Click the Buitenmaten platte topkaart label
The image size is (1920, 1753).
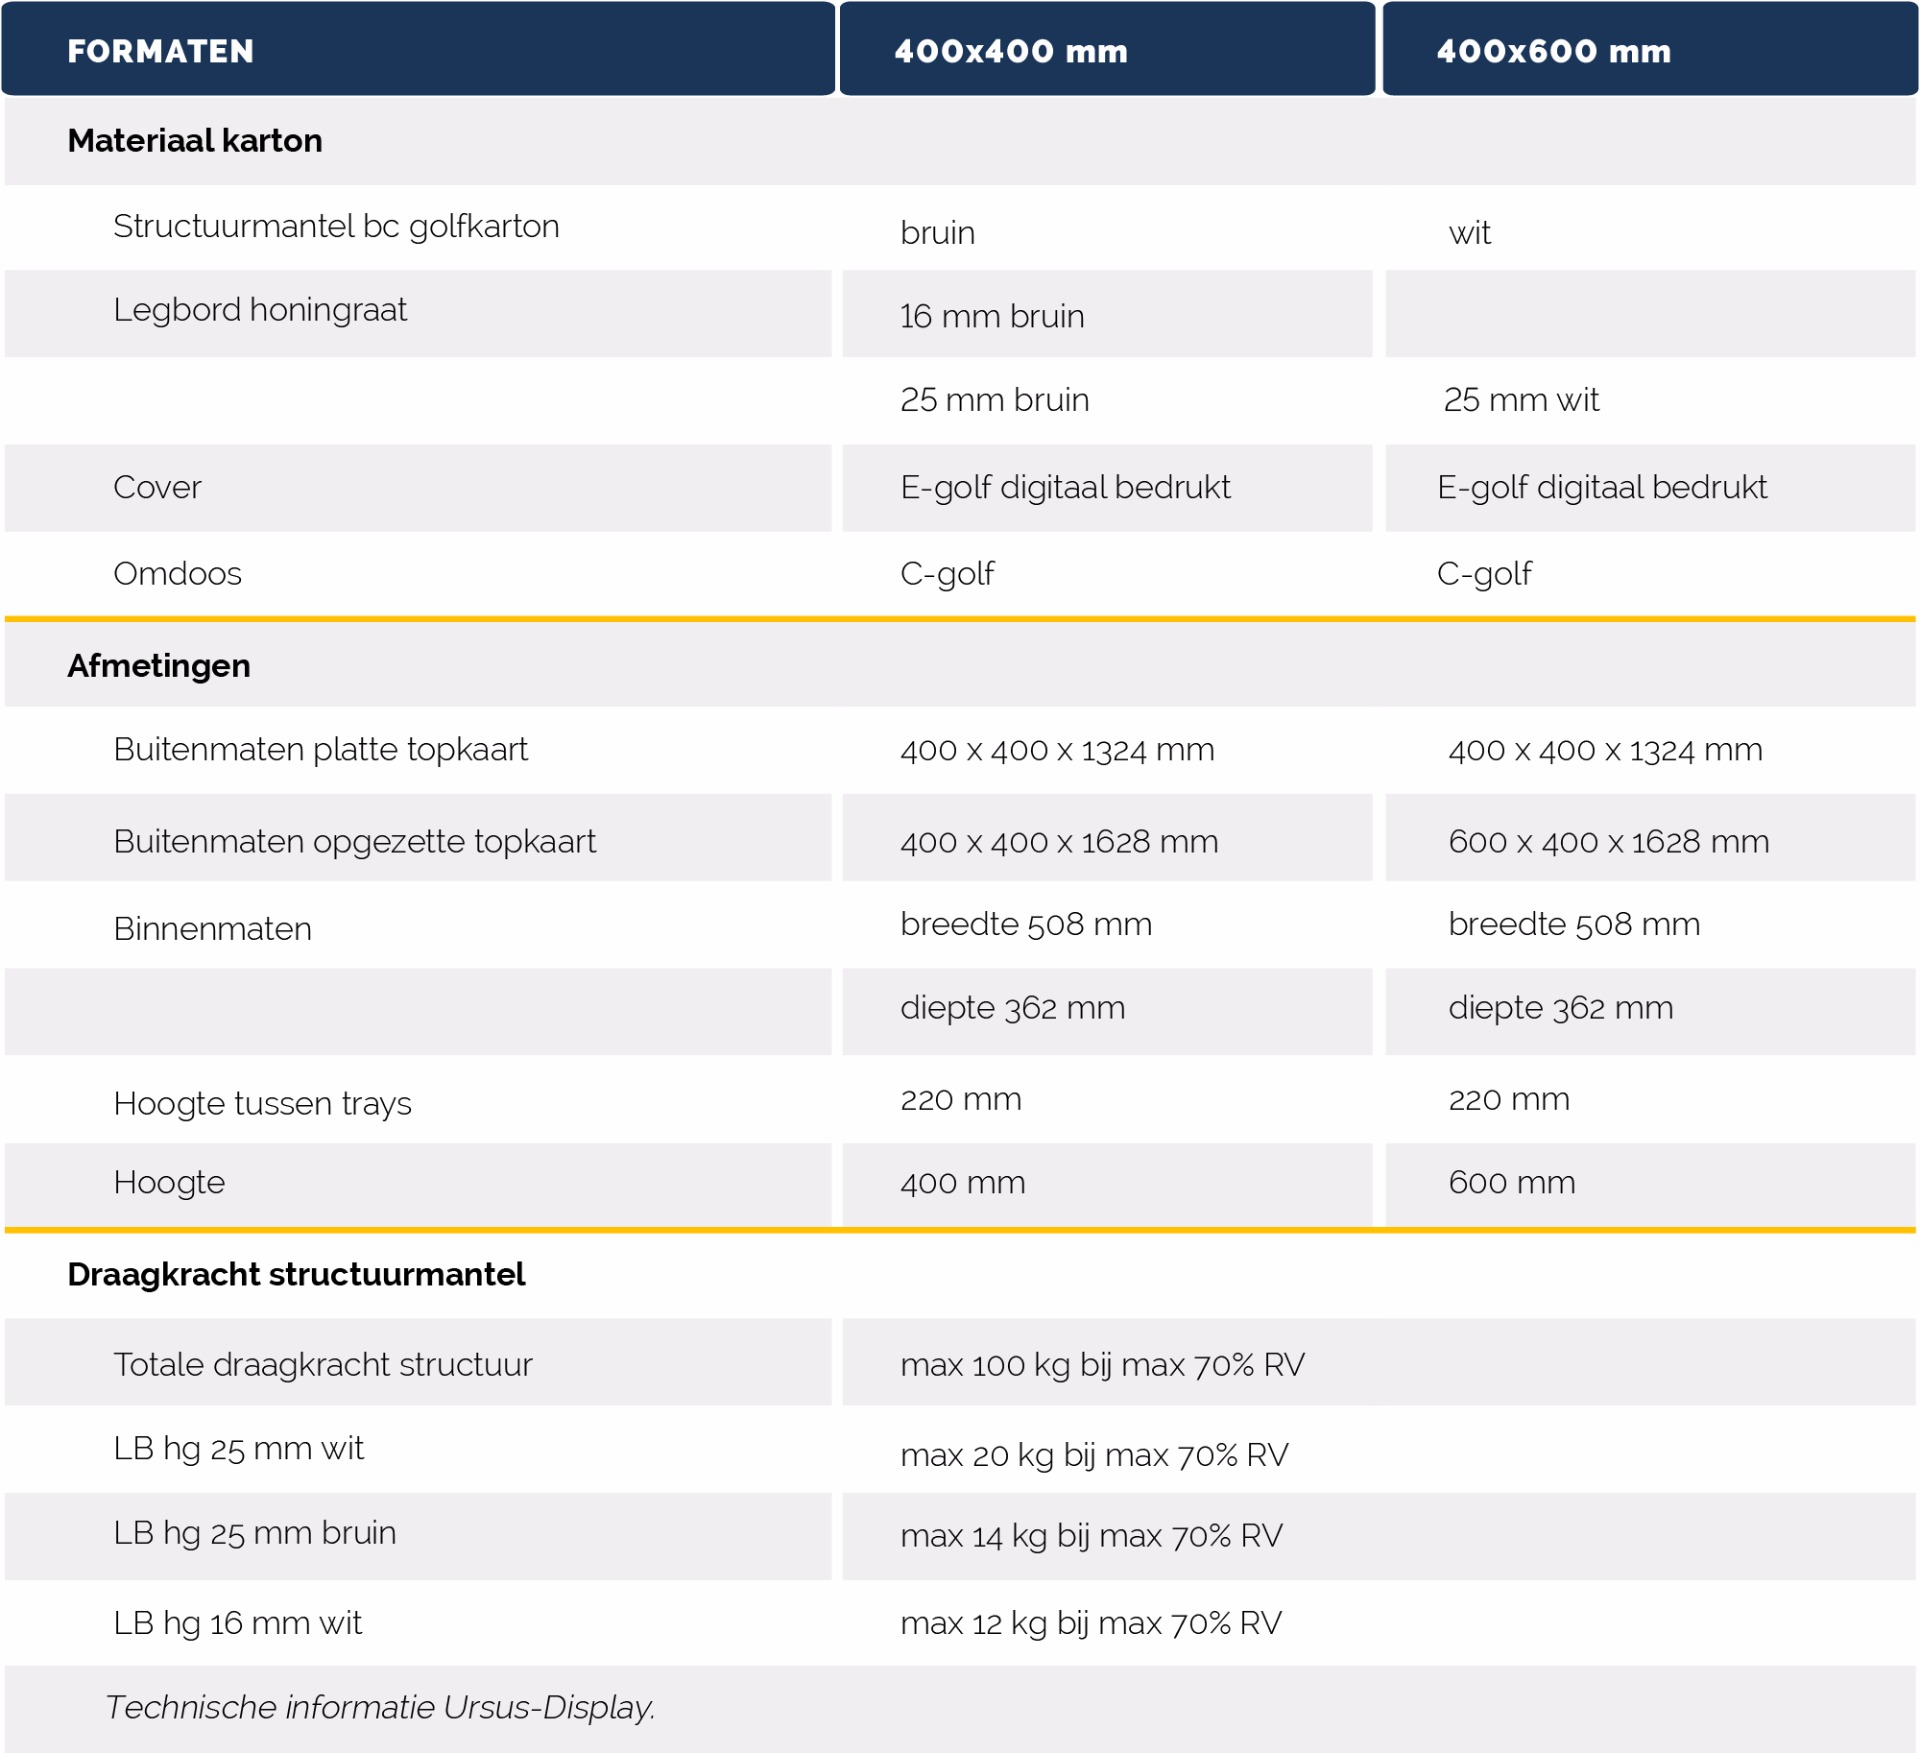pyautogui.click(x=320, y=750)
